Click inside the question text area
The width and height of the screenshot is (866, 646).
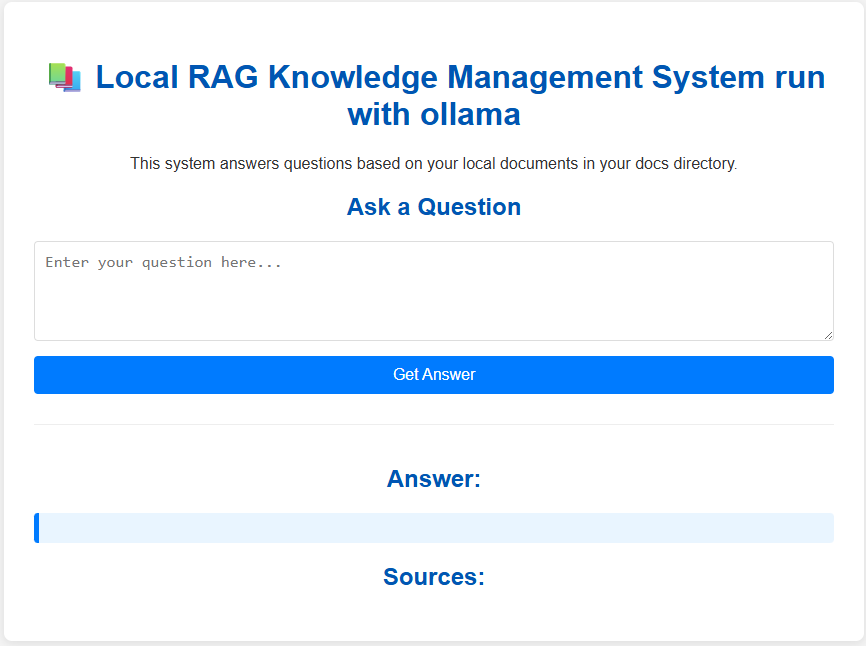(434, 291)
